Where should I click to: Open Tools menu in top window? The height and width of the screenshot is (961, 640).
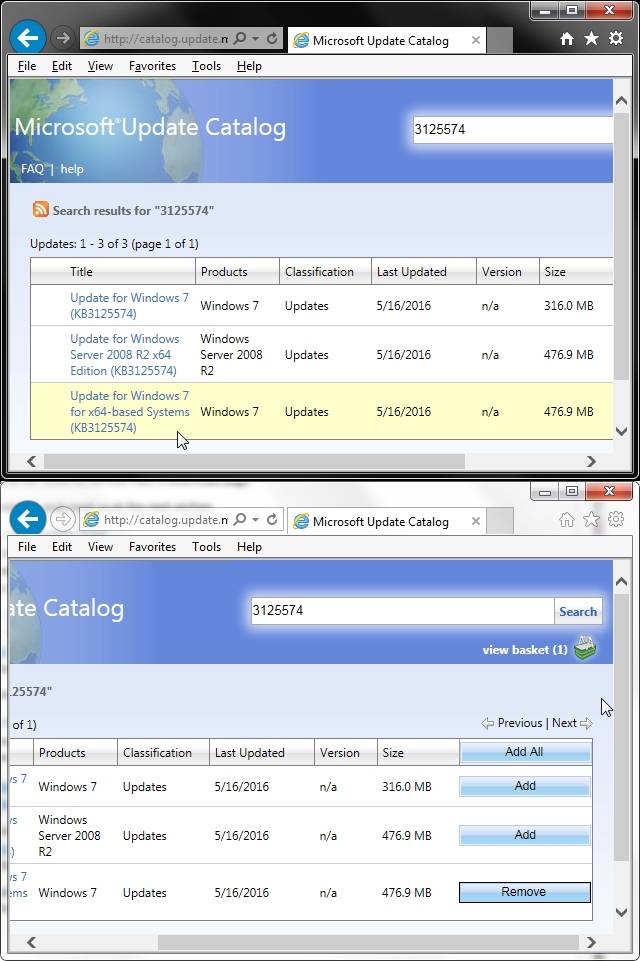[207, 66]
